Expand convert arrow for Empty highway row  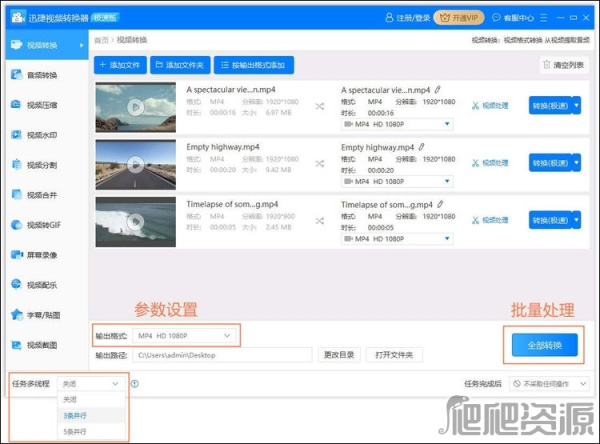point(577,163)
